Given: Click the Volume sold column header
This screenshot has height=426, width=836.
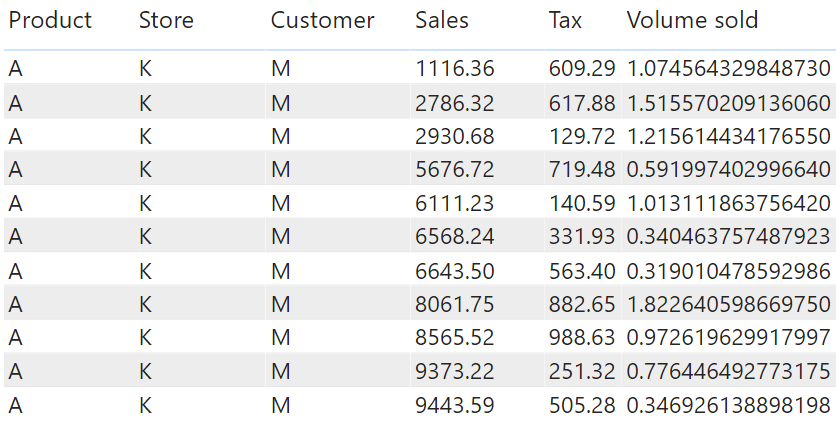Looking at the screenshot, I should coord(692,20).
